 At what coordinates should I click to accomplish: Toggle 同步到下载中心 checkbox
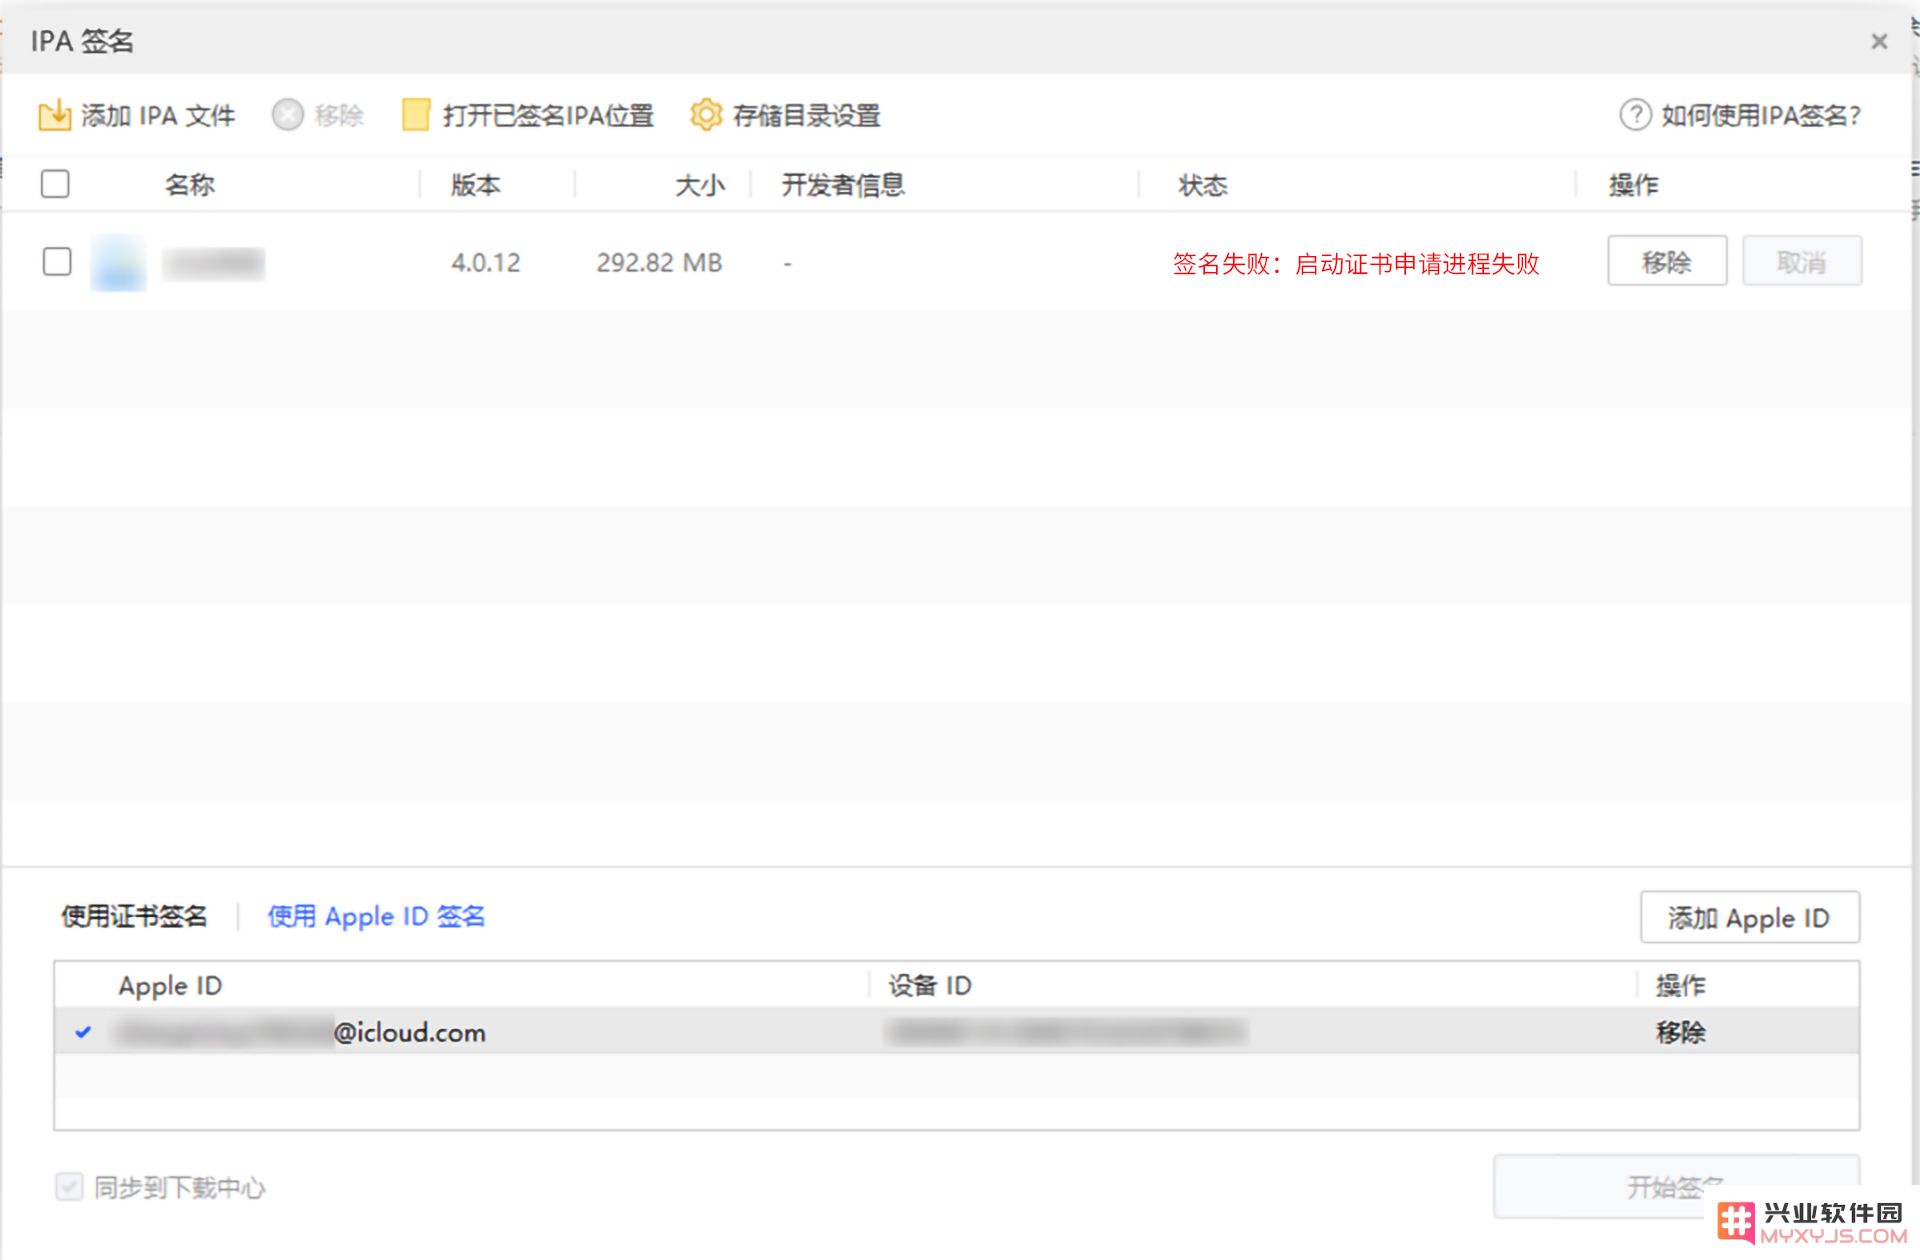(x=69, y=1187)
